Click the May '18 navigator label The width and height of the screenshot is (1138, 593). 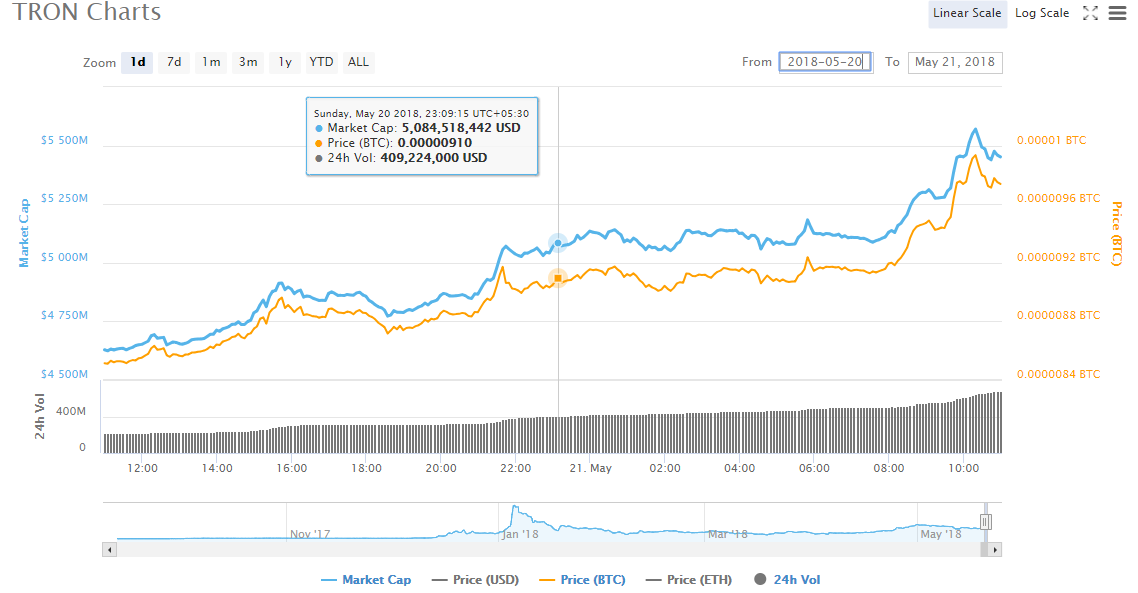click(x=941, y=534)
